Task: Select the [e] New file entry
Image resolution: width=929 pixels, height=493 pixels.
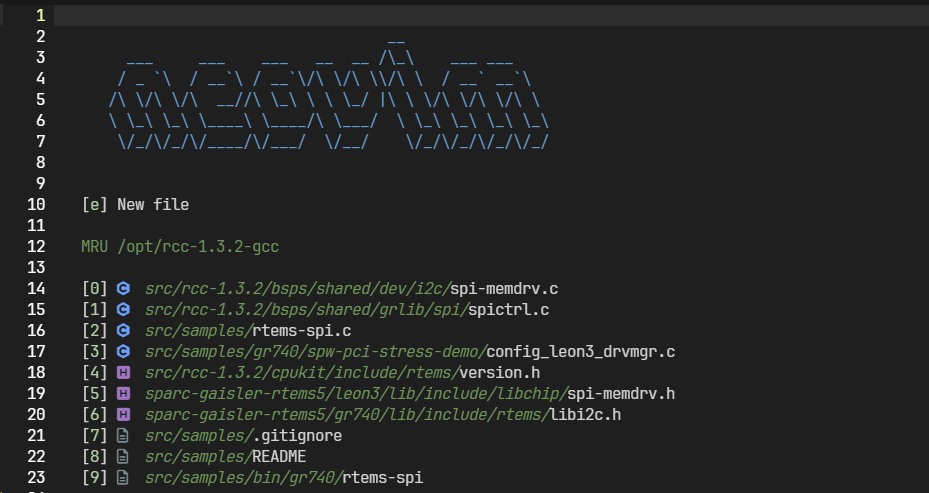Action: 135,205
